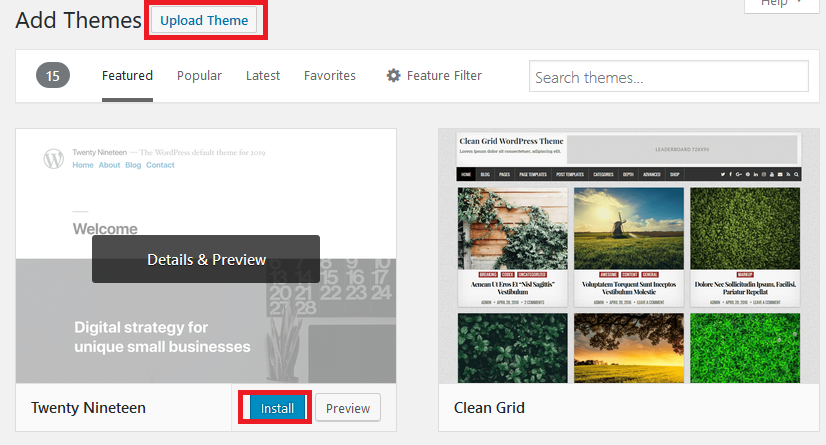Open the Favorites tab
Screen dimensions: 826x445
point(330,76)
